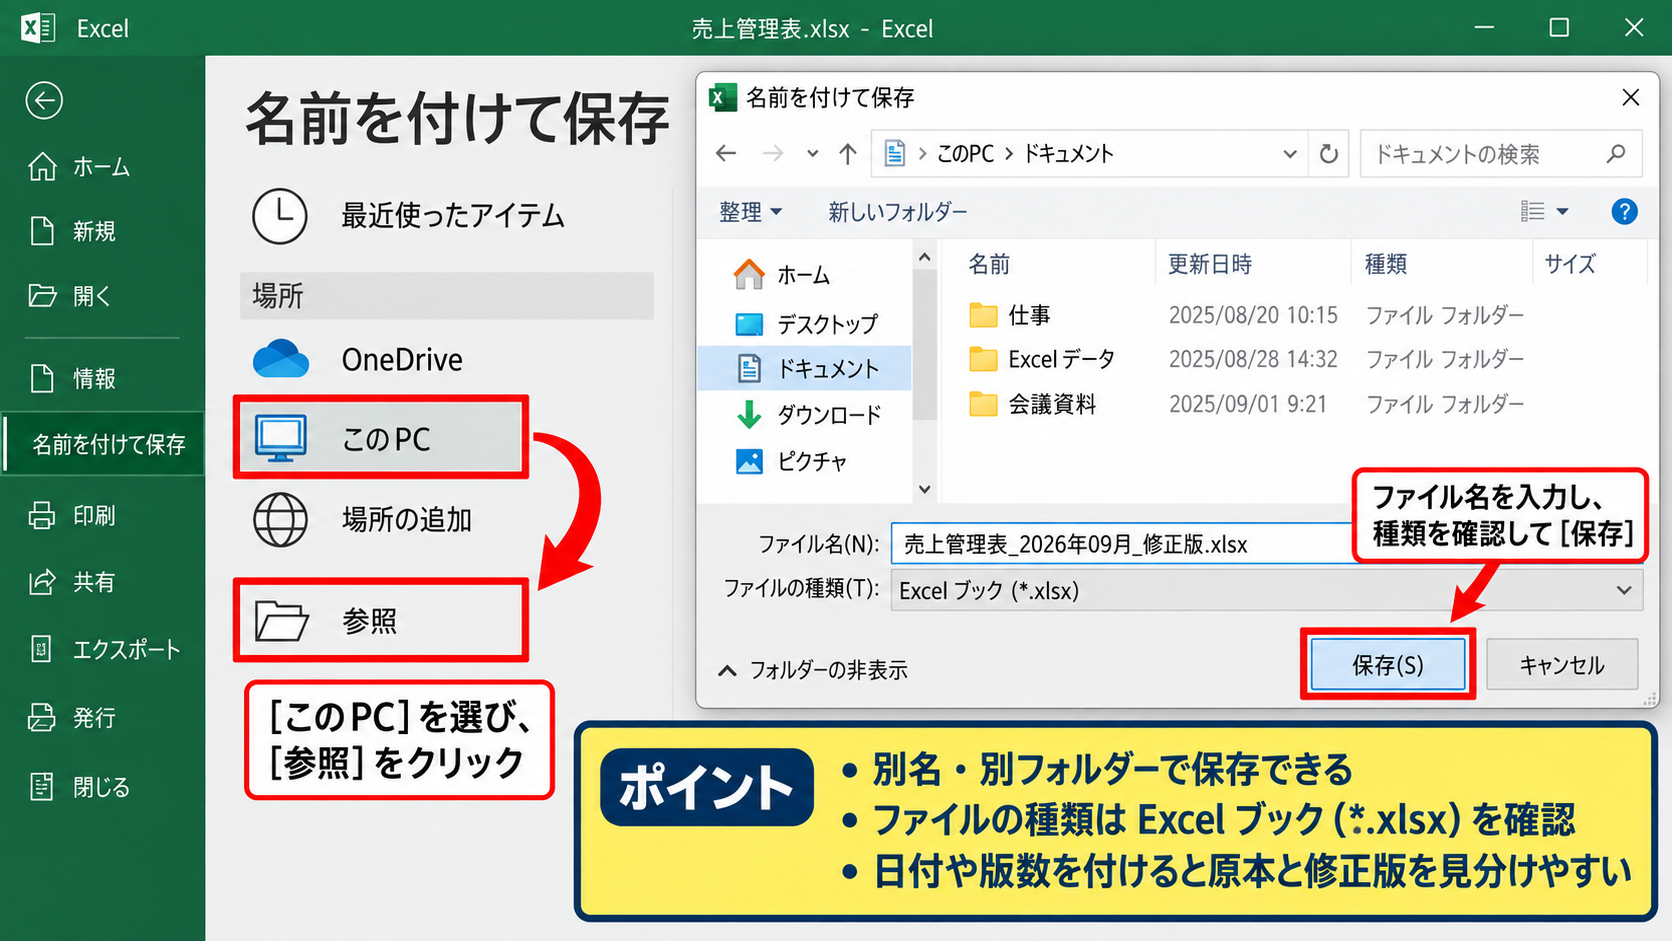Open recent locations dropdown arrow
This screenshot has height=941, width=1672.
[813, 154]
